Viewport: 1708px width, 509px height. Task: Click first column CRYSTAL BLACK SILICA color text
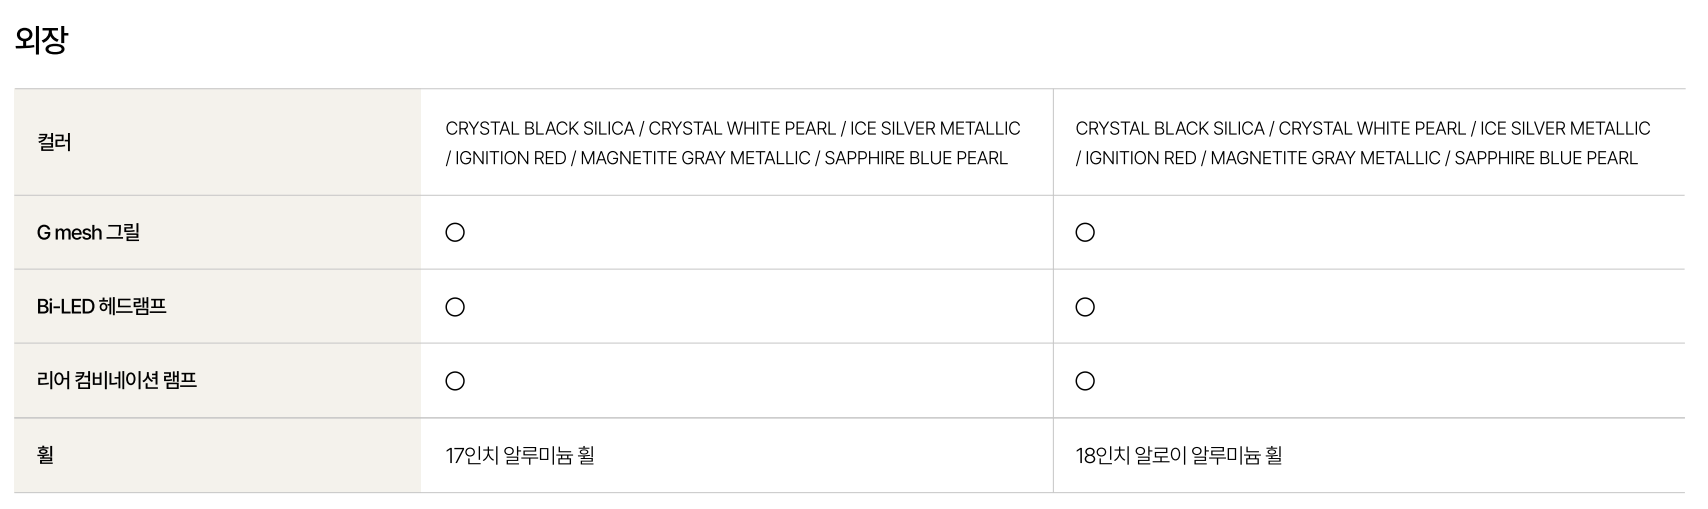[x=540, y=128]
